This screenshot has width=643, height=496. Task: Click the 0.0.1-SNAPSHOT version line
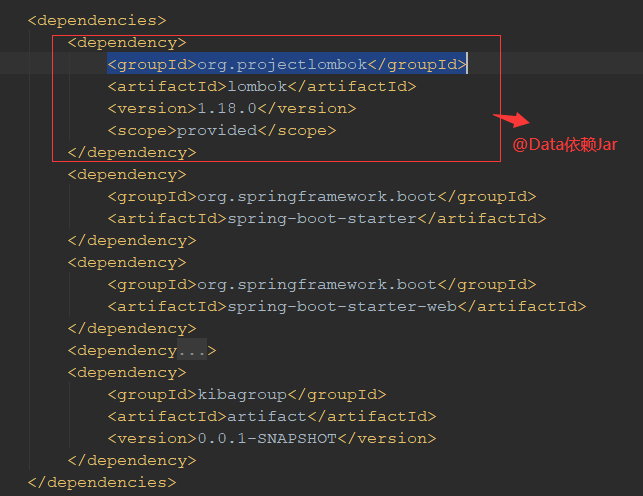[272, 438]
